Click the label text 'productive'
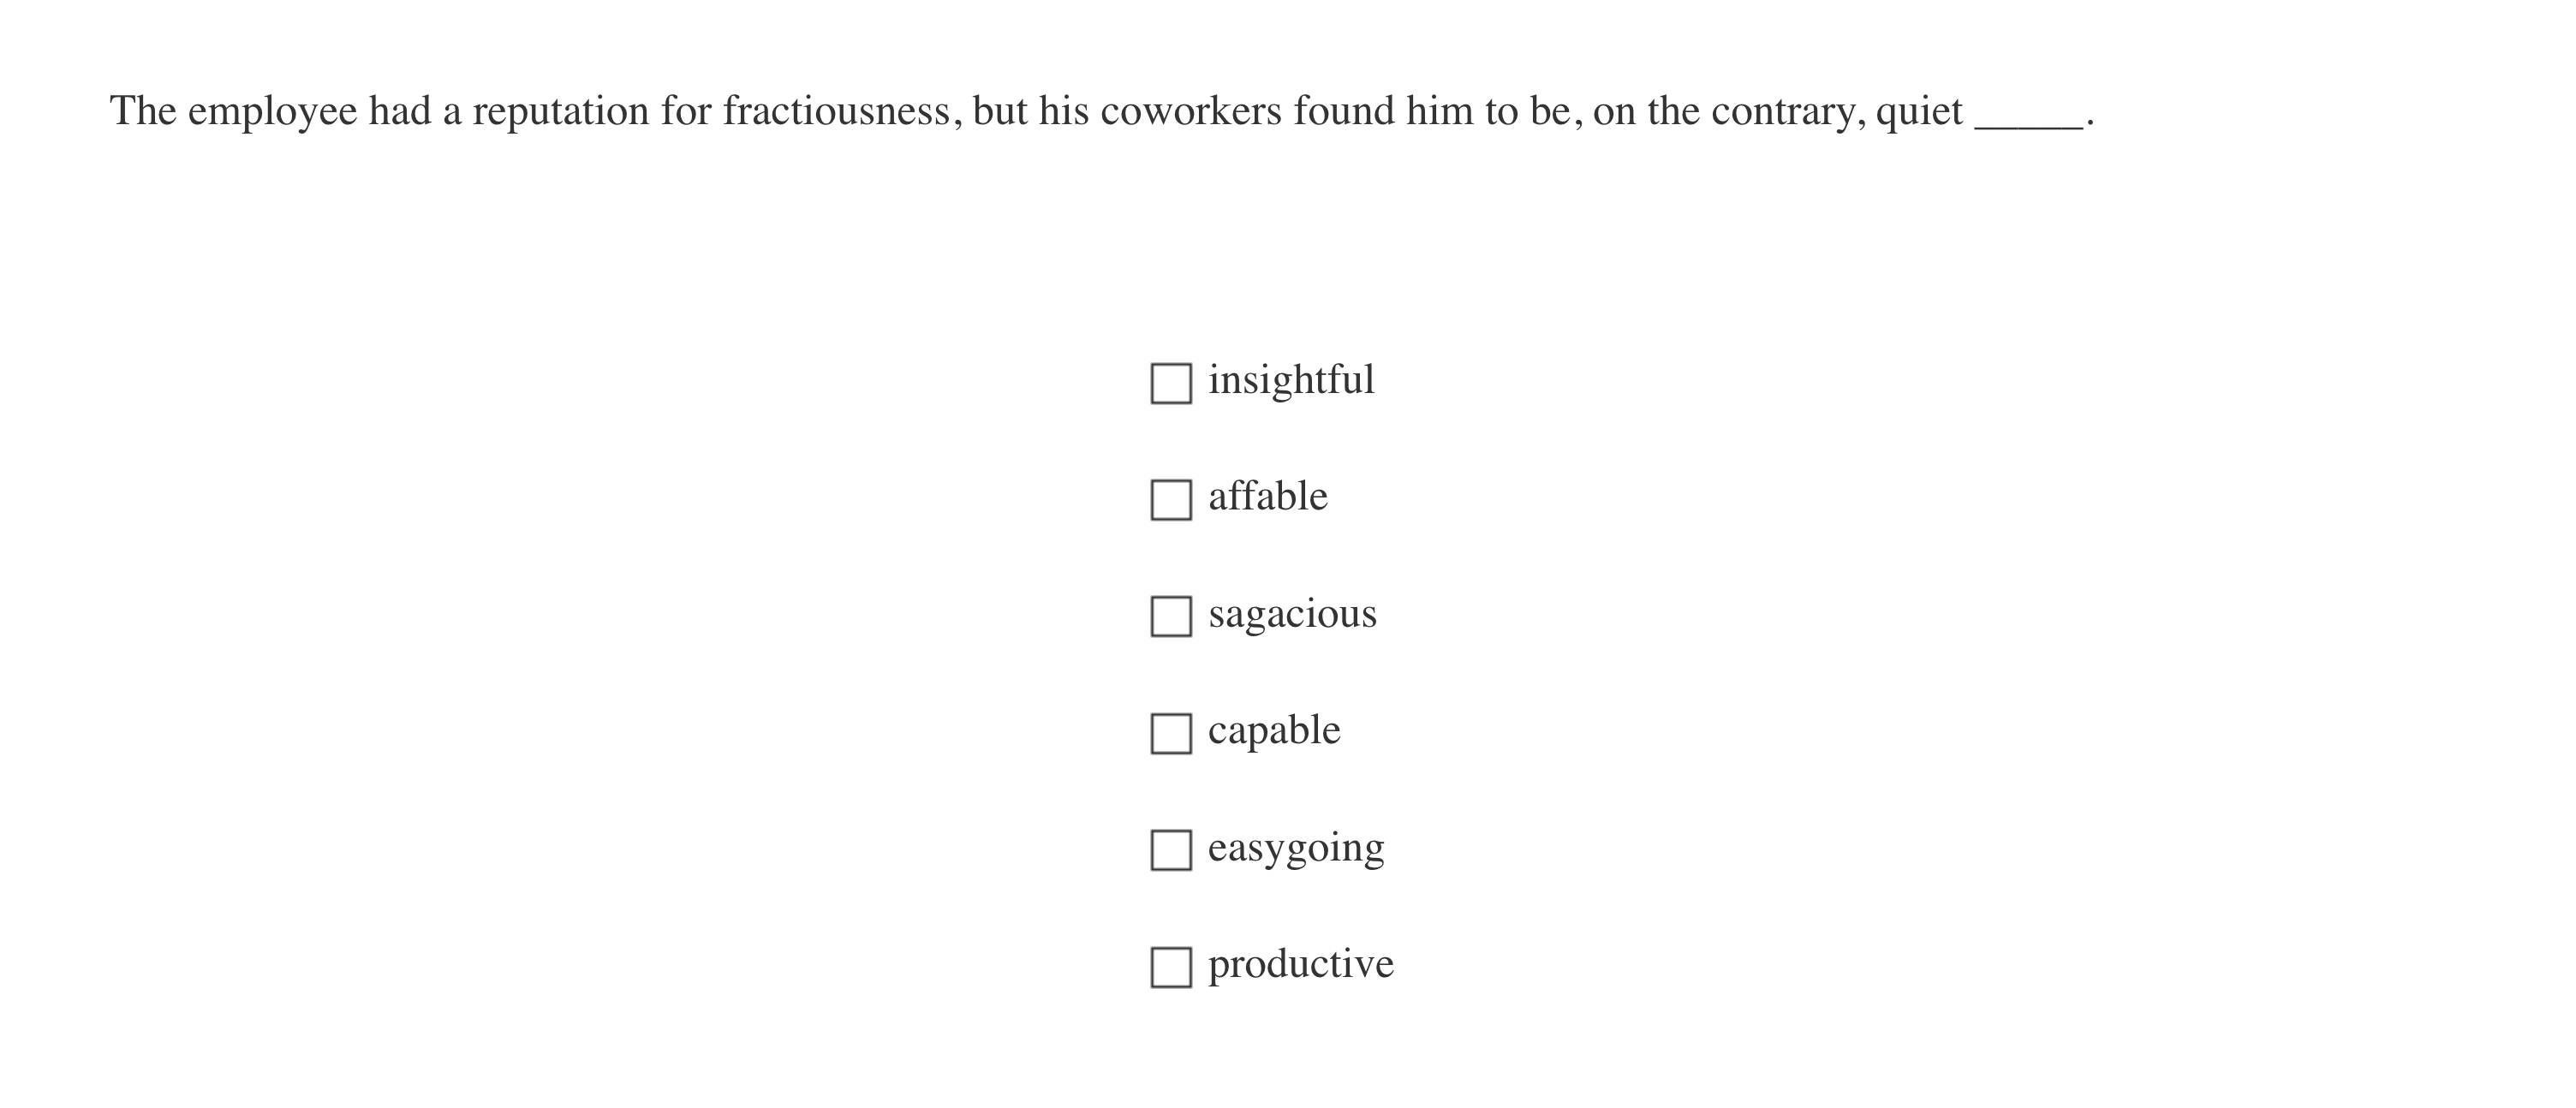Viewport: 2576px width, 1108px height. 1299,963
